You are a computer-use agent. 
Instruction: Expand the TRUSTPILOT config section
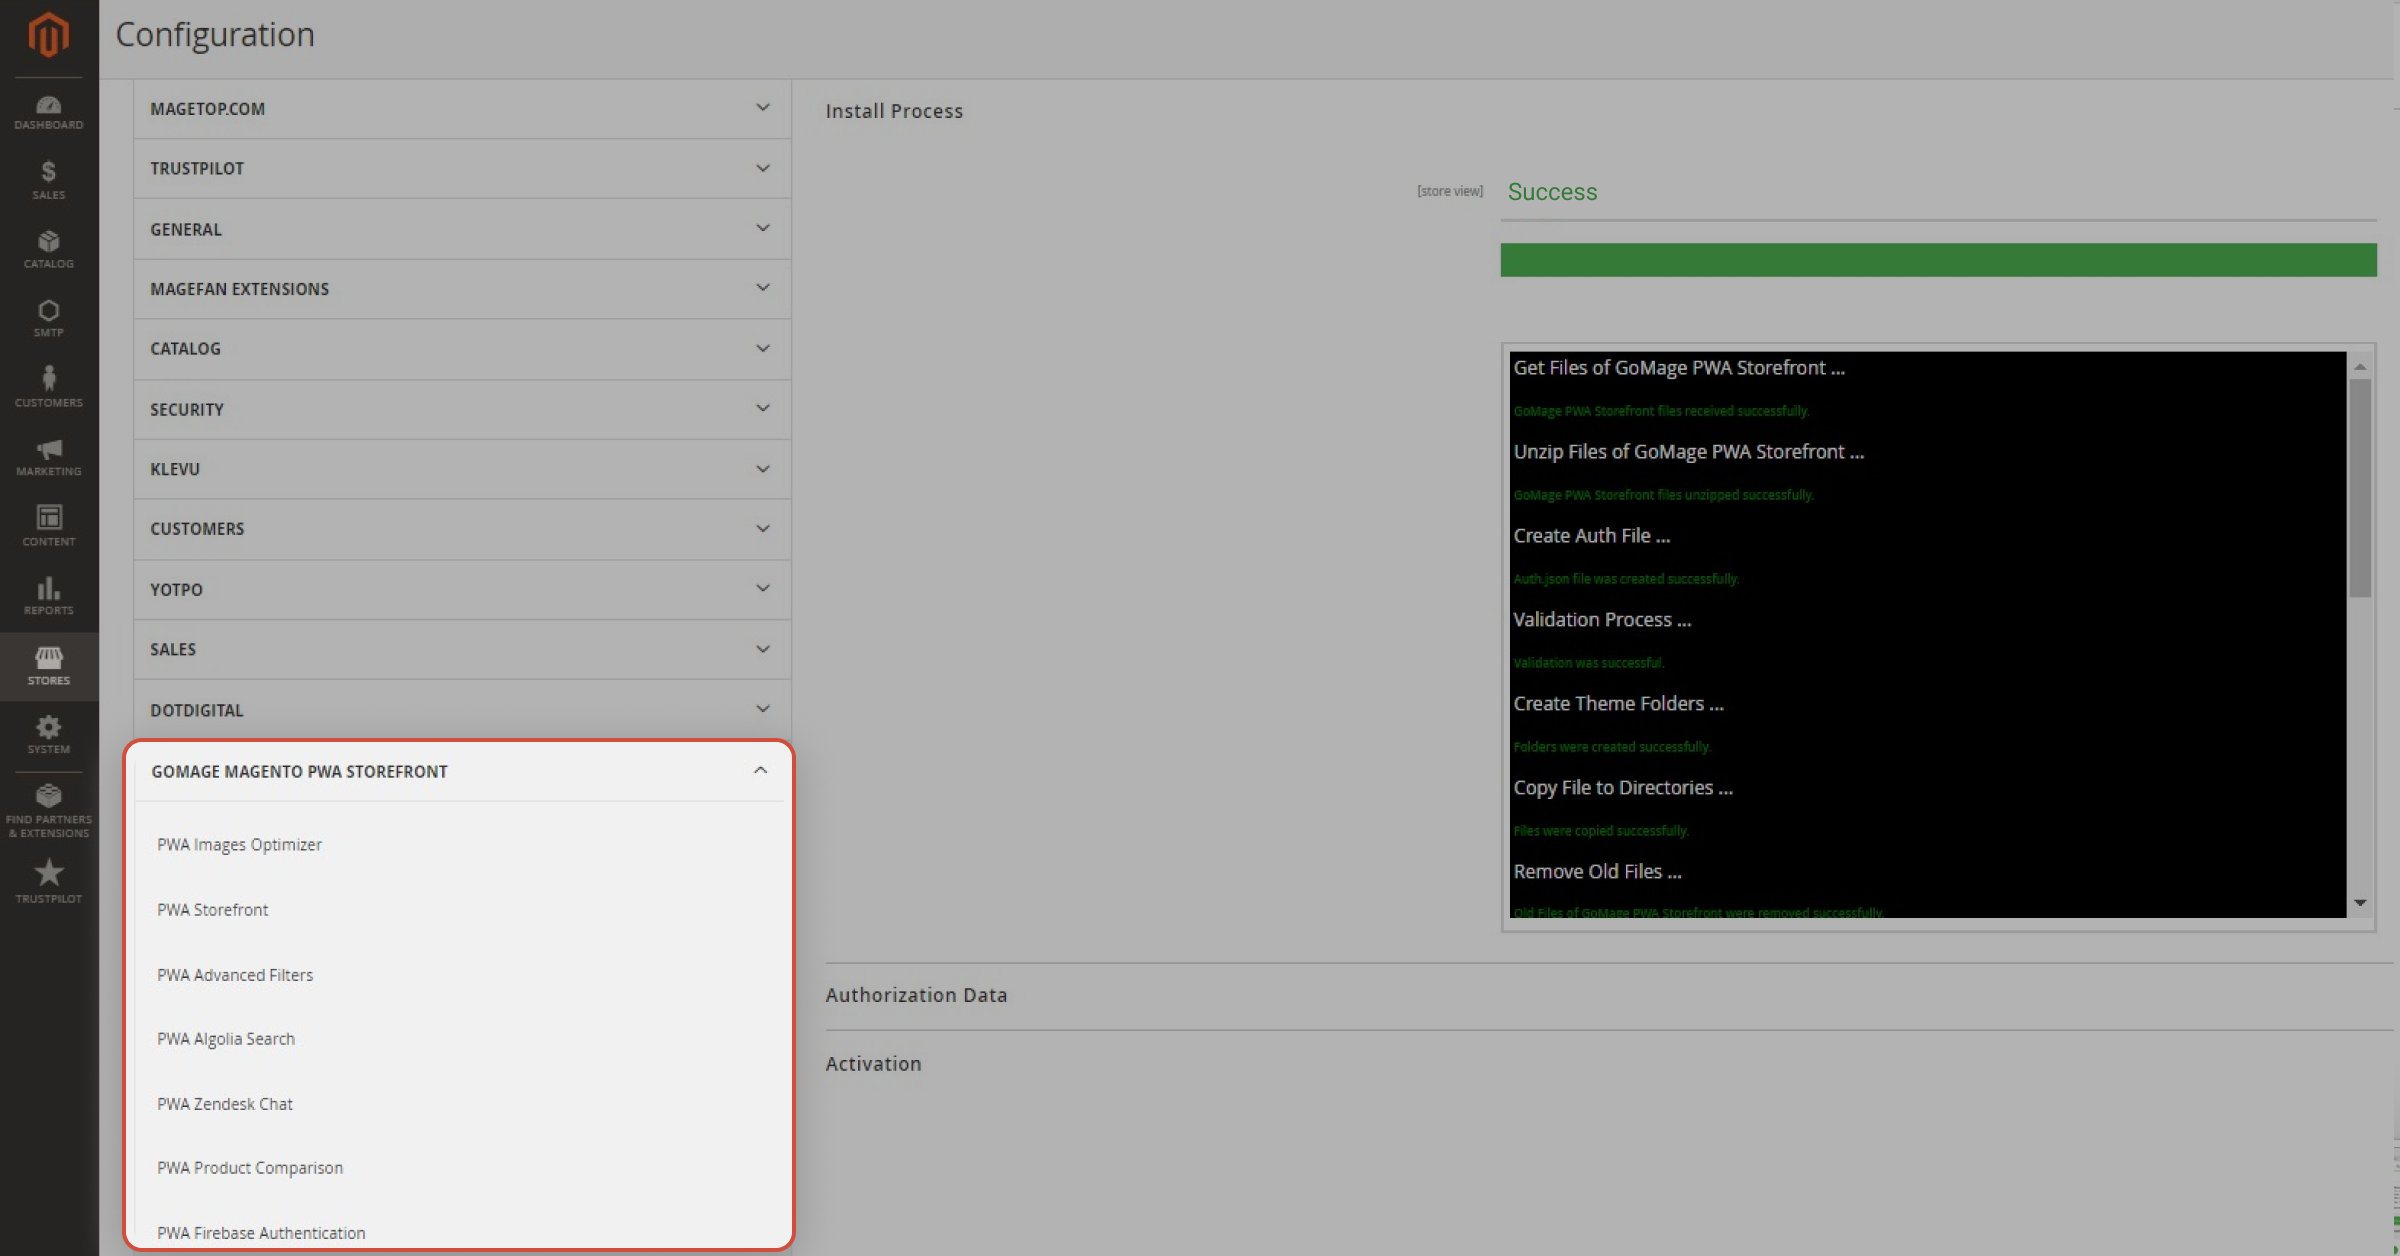tap(461, 168)
